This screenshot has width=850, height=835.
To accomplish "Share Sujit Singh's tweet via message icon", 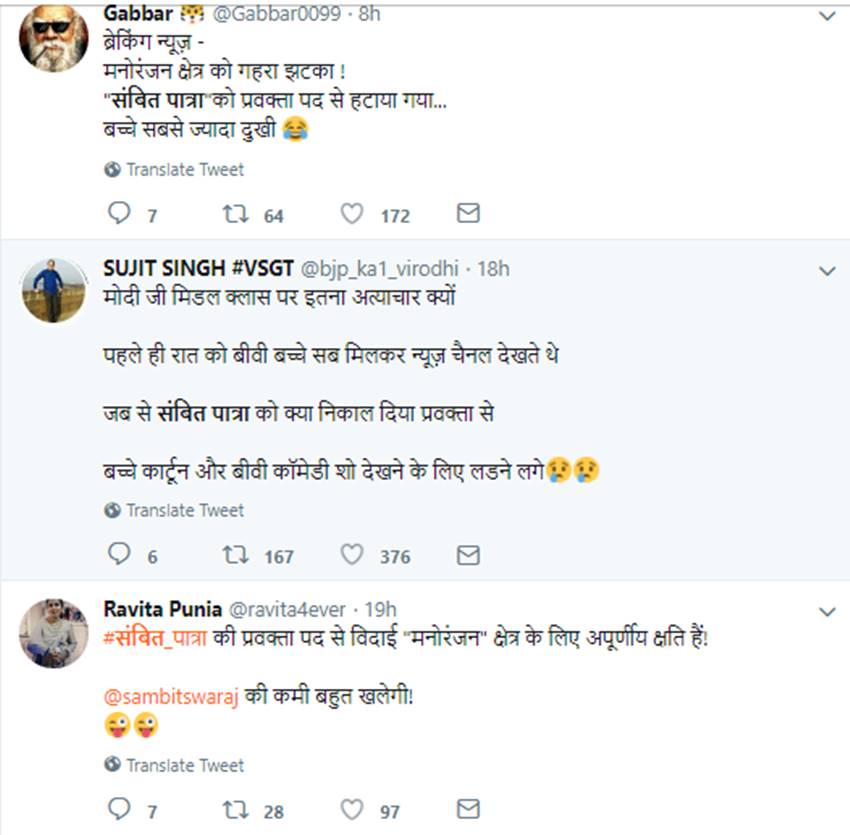I will tap(468, 555).
